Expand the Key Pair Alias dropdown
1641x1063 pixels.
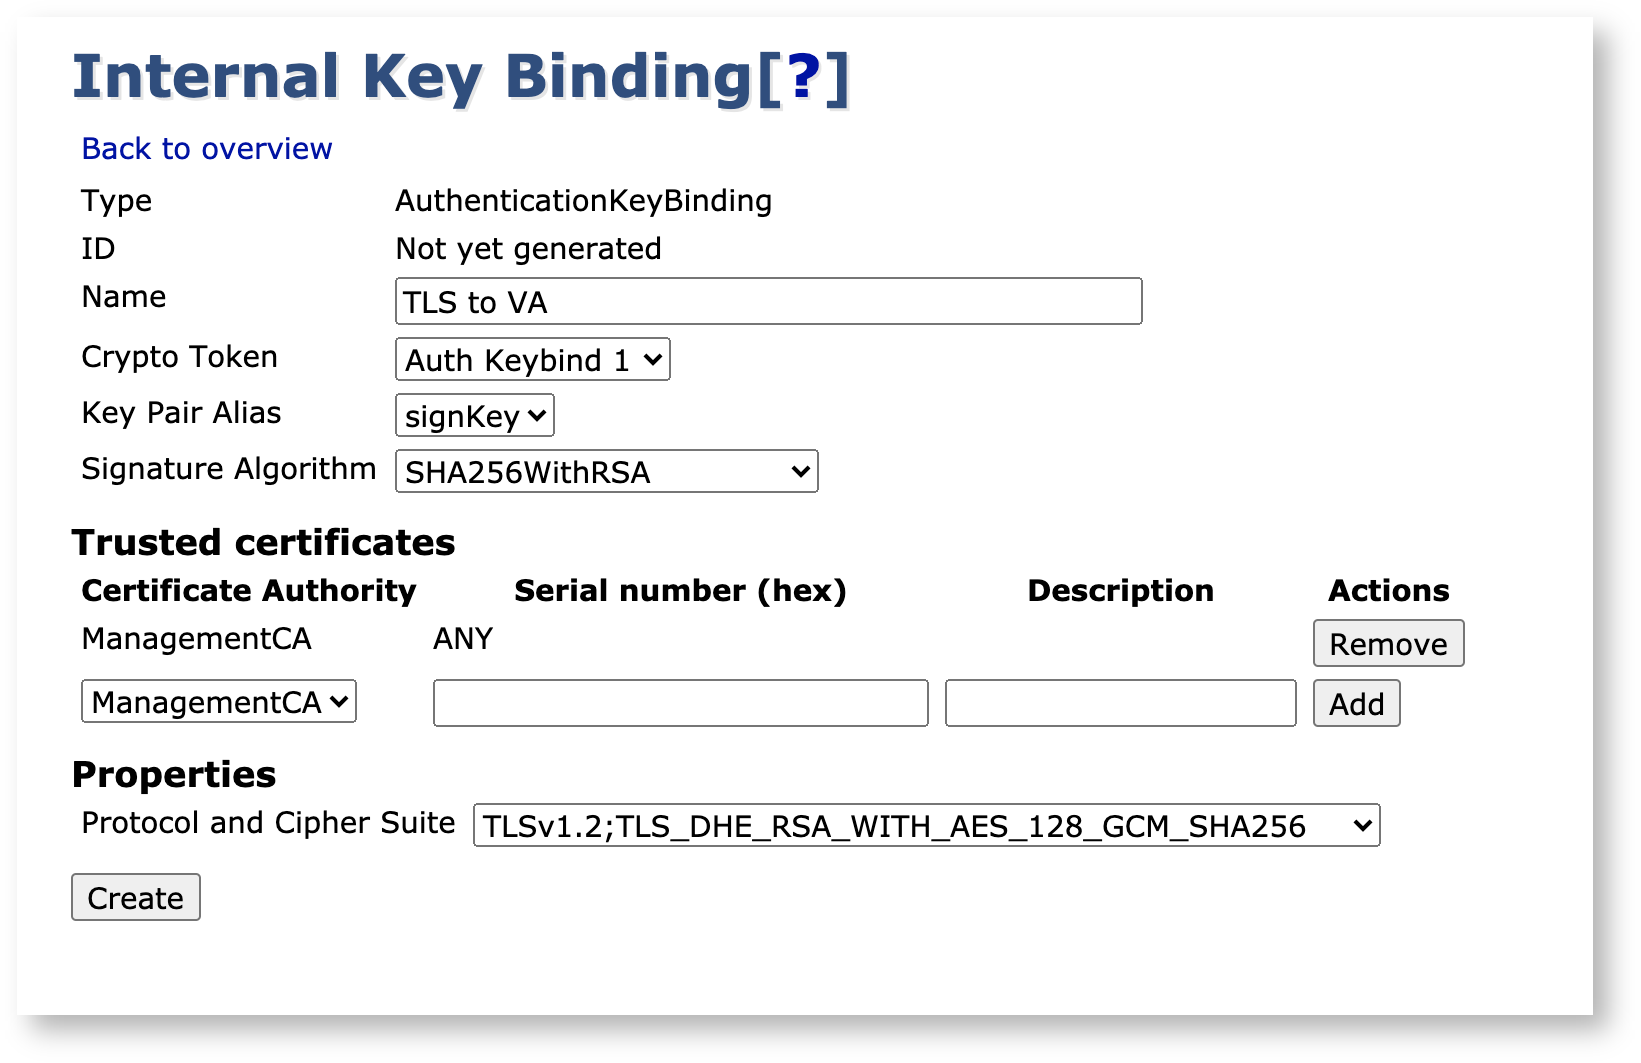[475, 416]
